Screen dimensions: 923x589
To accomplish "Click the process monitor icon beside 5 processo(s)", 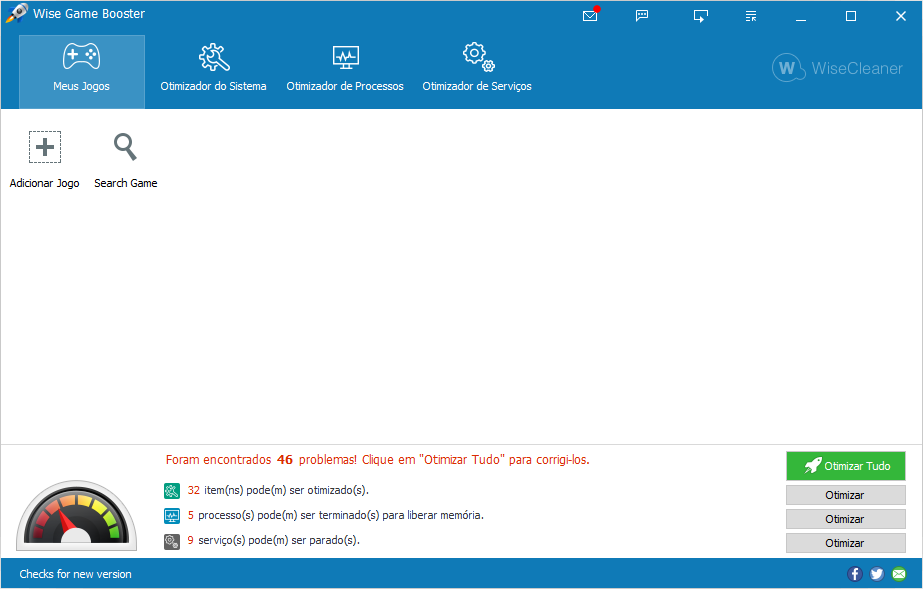I will tap(172, 516).
